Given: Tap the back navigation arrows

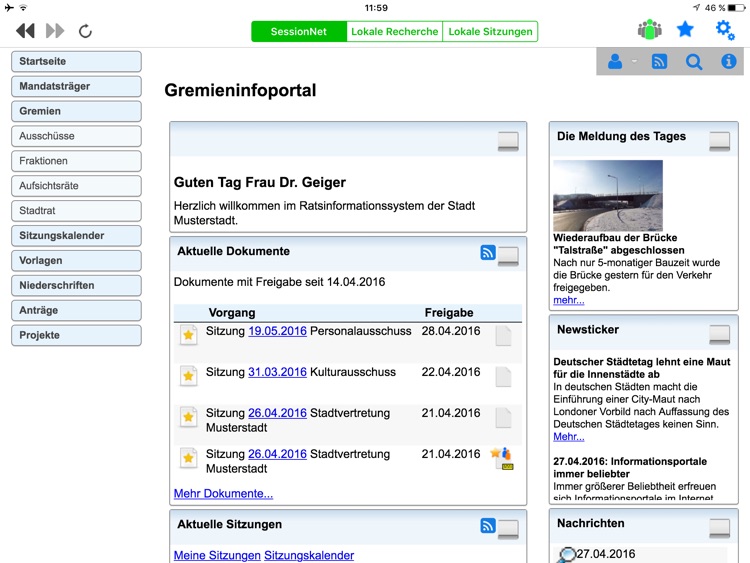Looking at the screenshot, I should coord(25,31).
